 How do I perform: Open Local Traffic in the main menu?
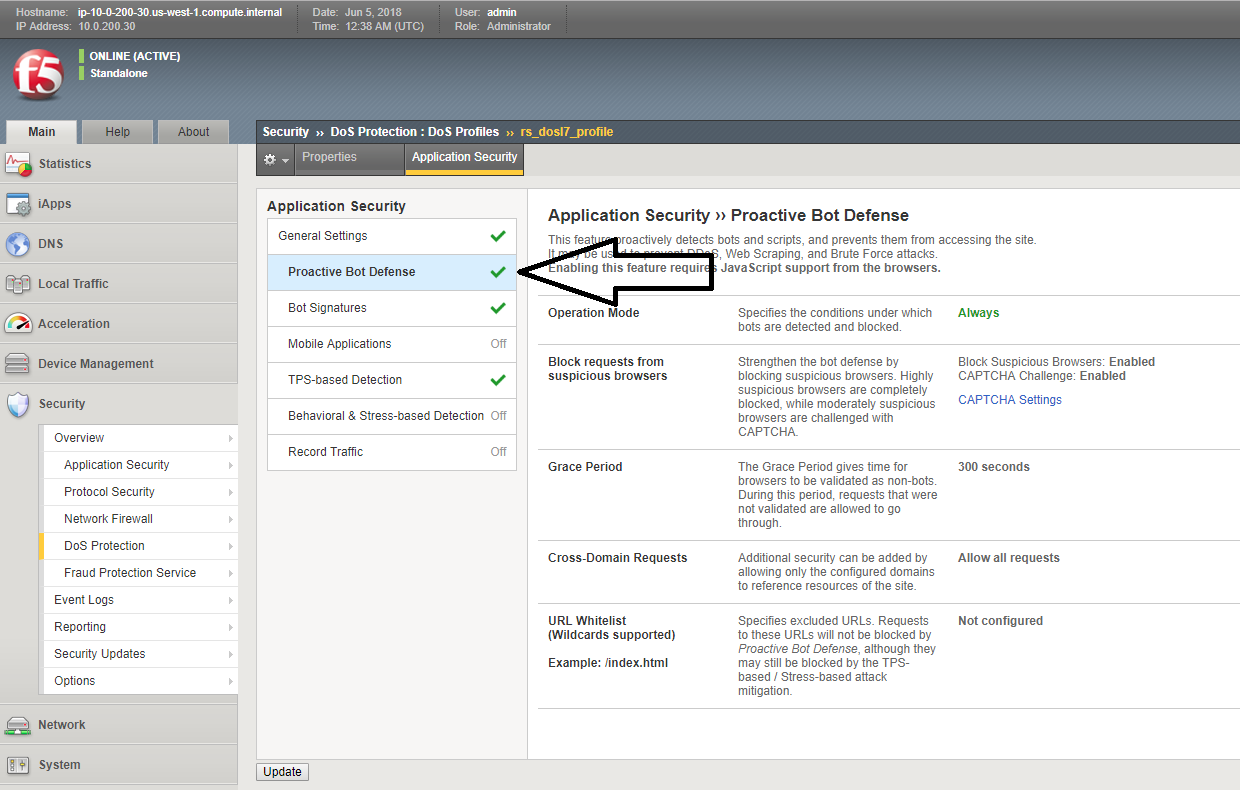(x=119, y=284)
